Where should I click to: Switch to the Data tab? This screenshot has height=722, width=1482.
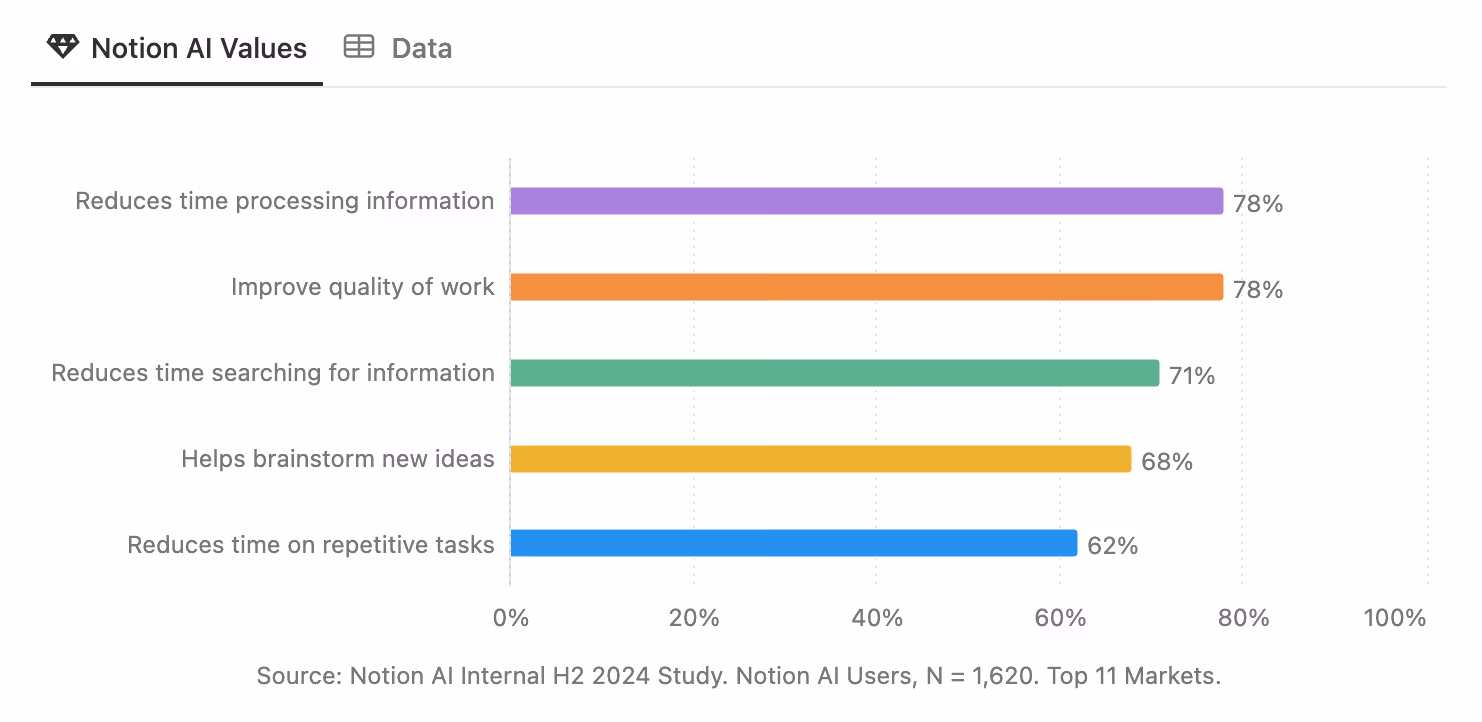[421, 47]
